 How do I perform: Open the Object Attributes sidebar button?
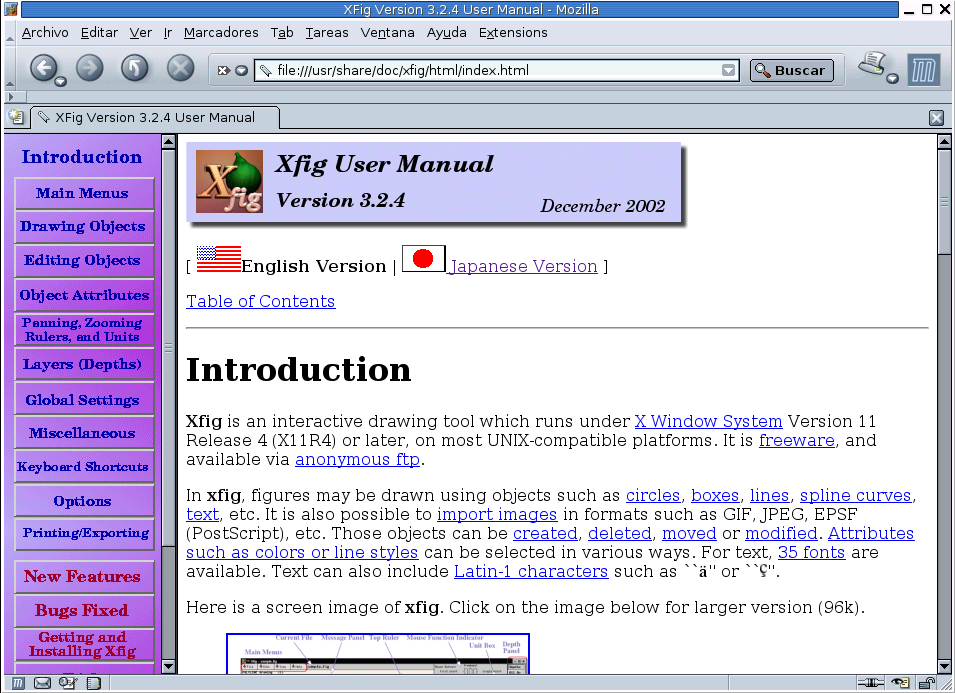pos(84,295)
